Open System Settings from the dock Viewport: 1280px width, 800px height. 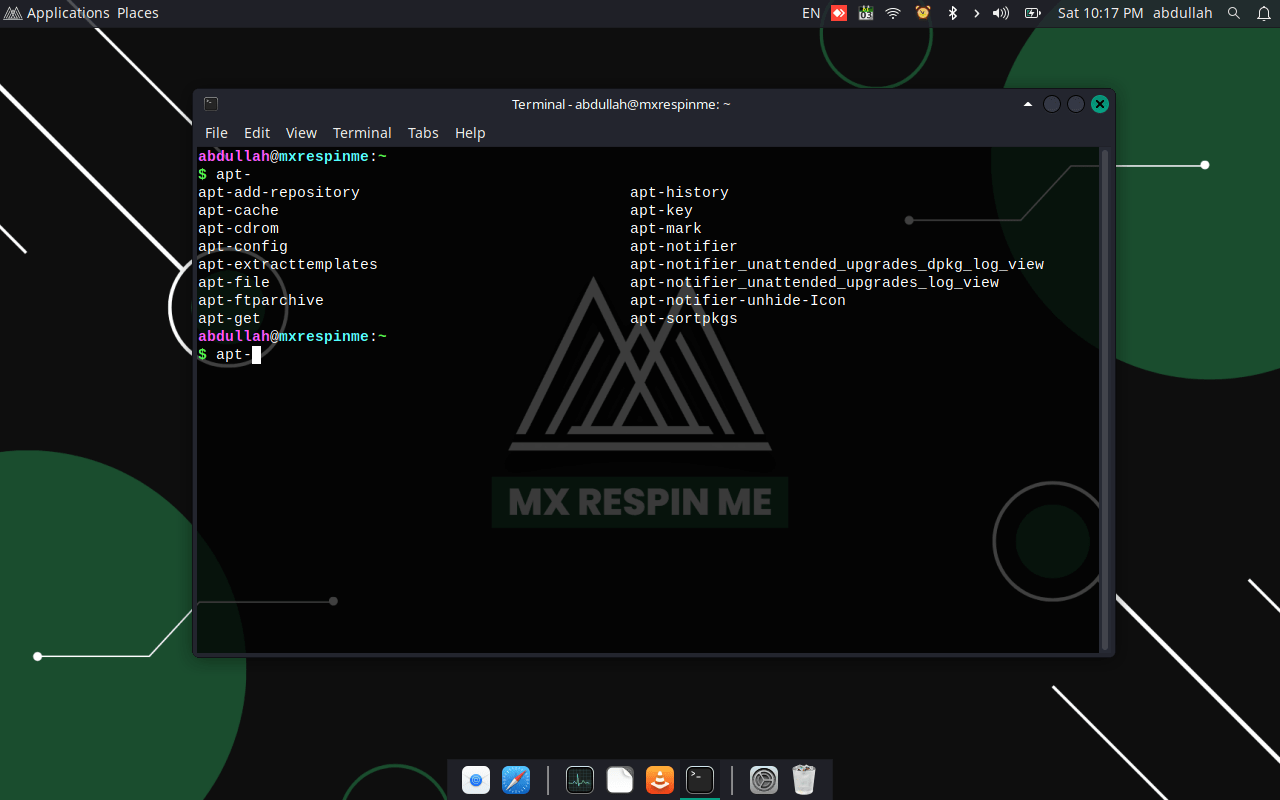pos(764,780)
